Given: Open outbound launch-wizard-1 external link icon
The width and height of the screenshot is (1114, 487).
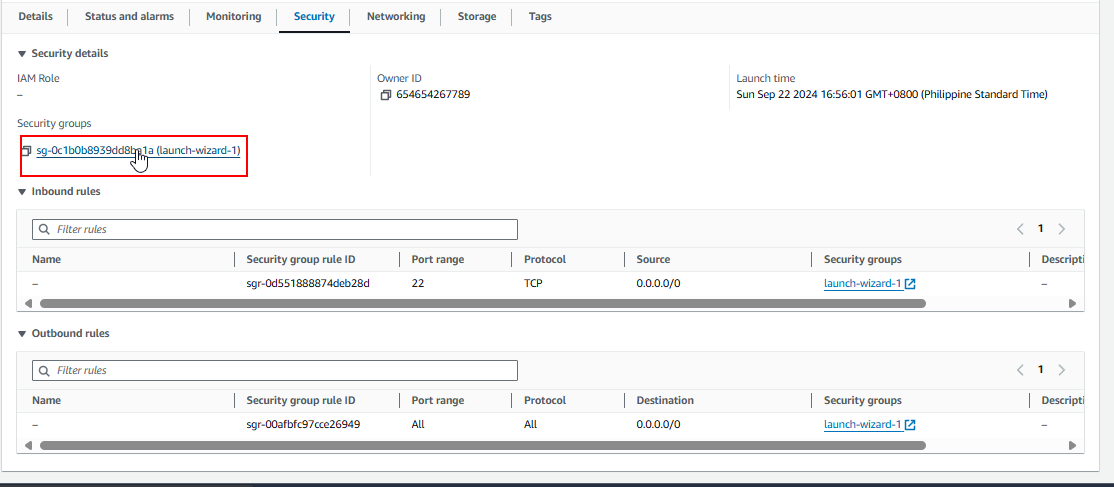Looking at the screenshot, I should pos(910,425).
